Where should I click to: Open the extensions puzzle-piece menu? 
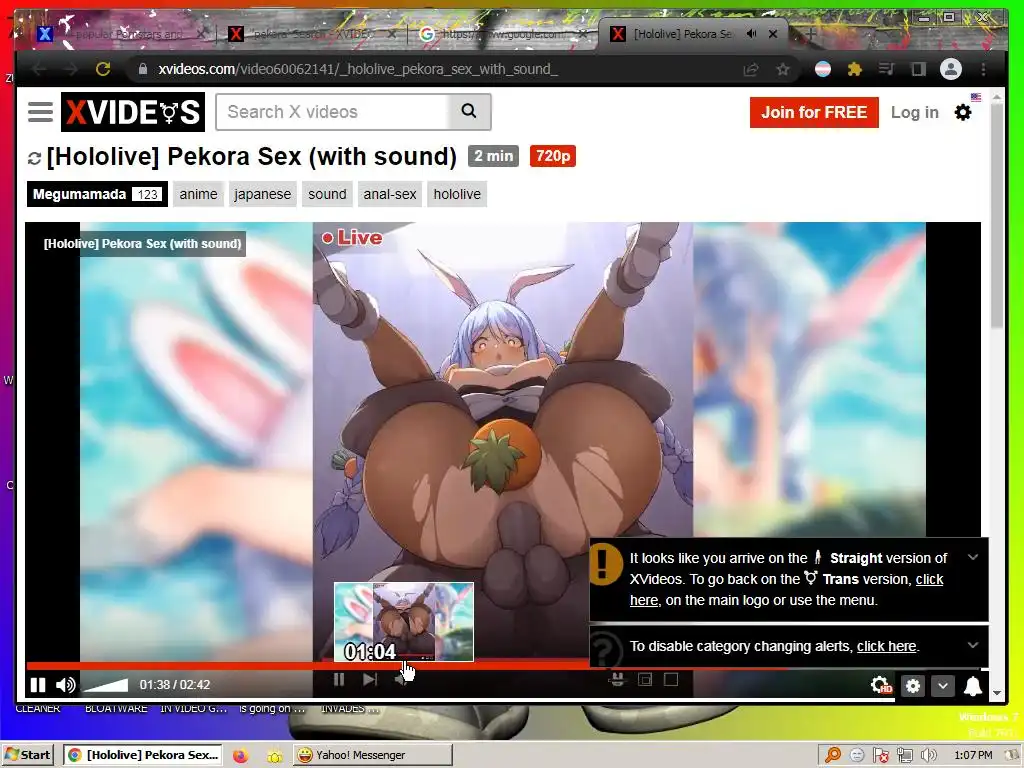pos(854,69)
